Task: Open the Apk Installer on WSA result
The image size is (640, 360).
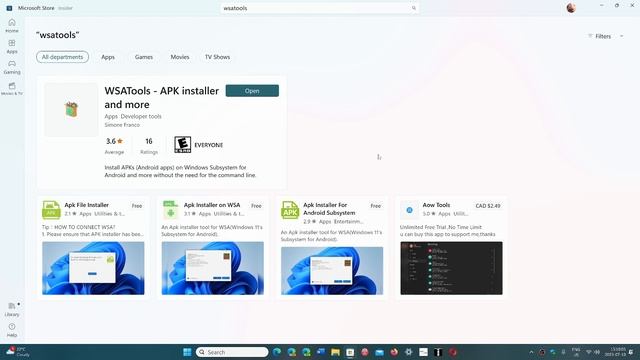Action: click(x=213, y=248)
